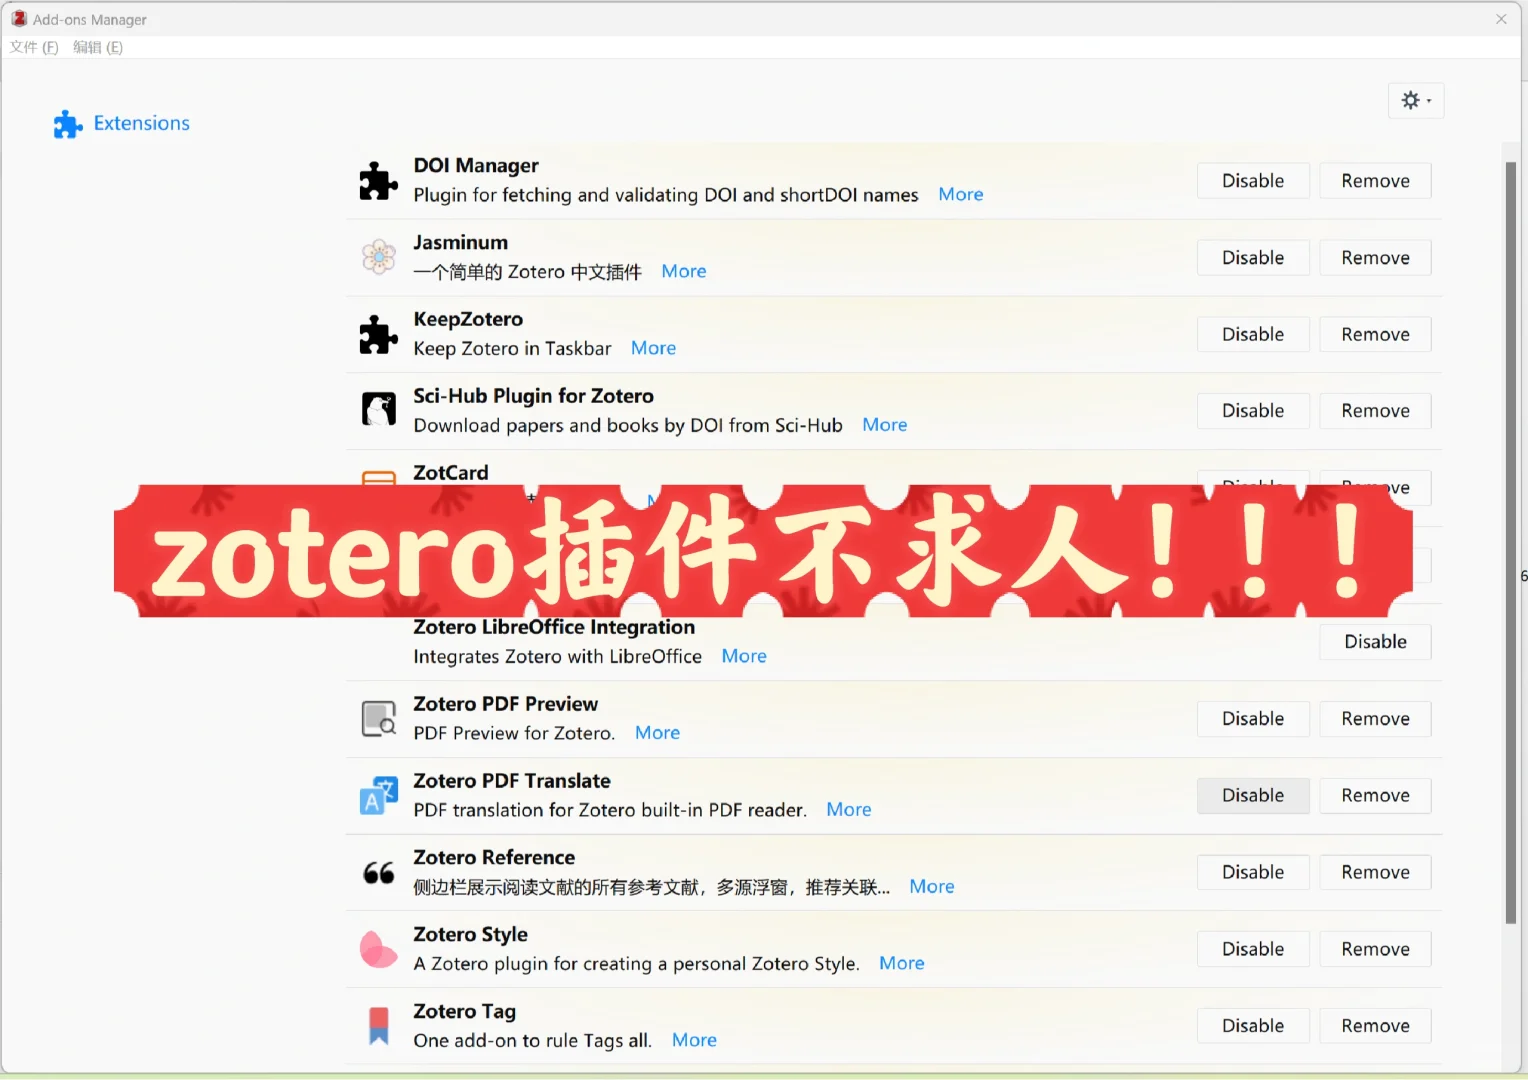Click the Sci-Hub penguin icon
This screenshot has width=1528, height=1080.
(x=378, y=410)
